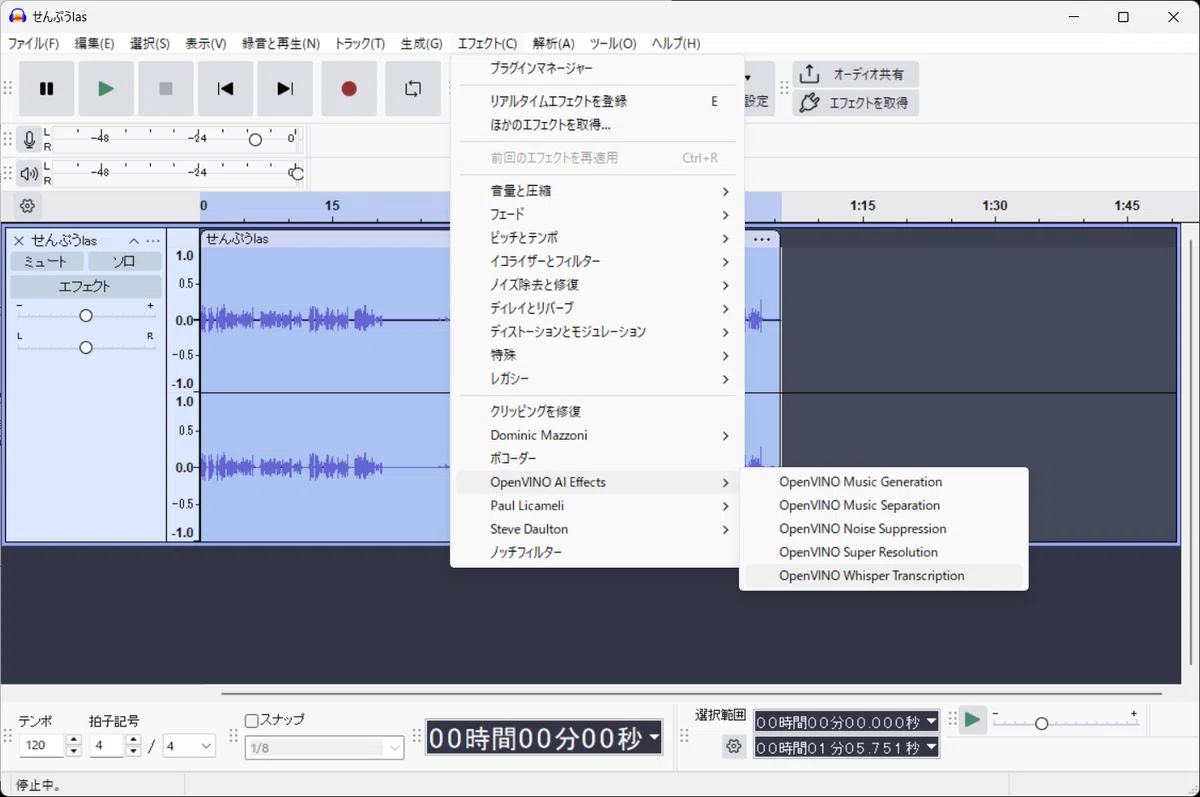Open the clip three-dots menu on the waveform
The width and height of the screenshot is (1200, 797).
pyautogui.click(x=762, y=239)
